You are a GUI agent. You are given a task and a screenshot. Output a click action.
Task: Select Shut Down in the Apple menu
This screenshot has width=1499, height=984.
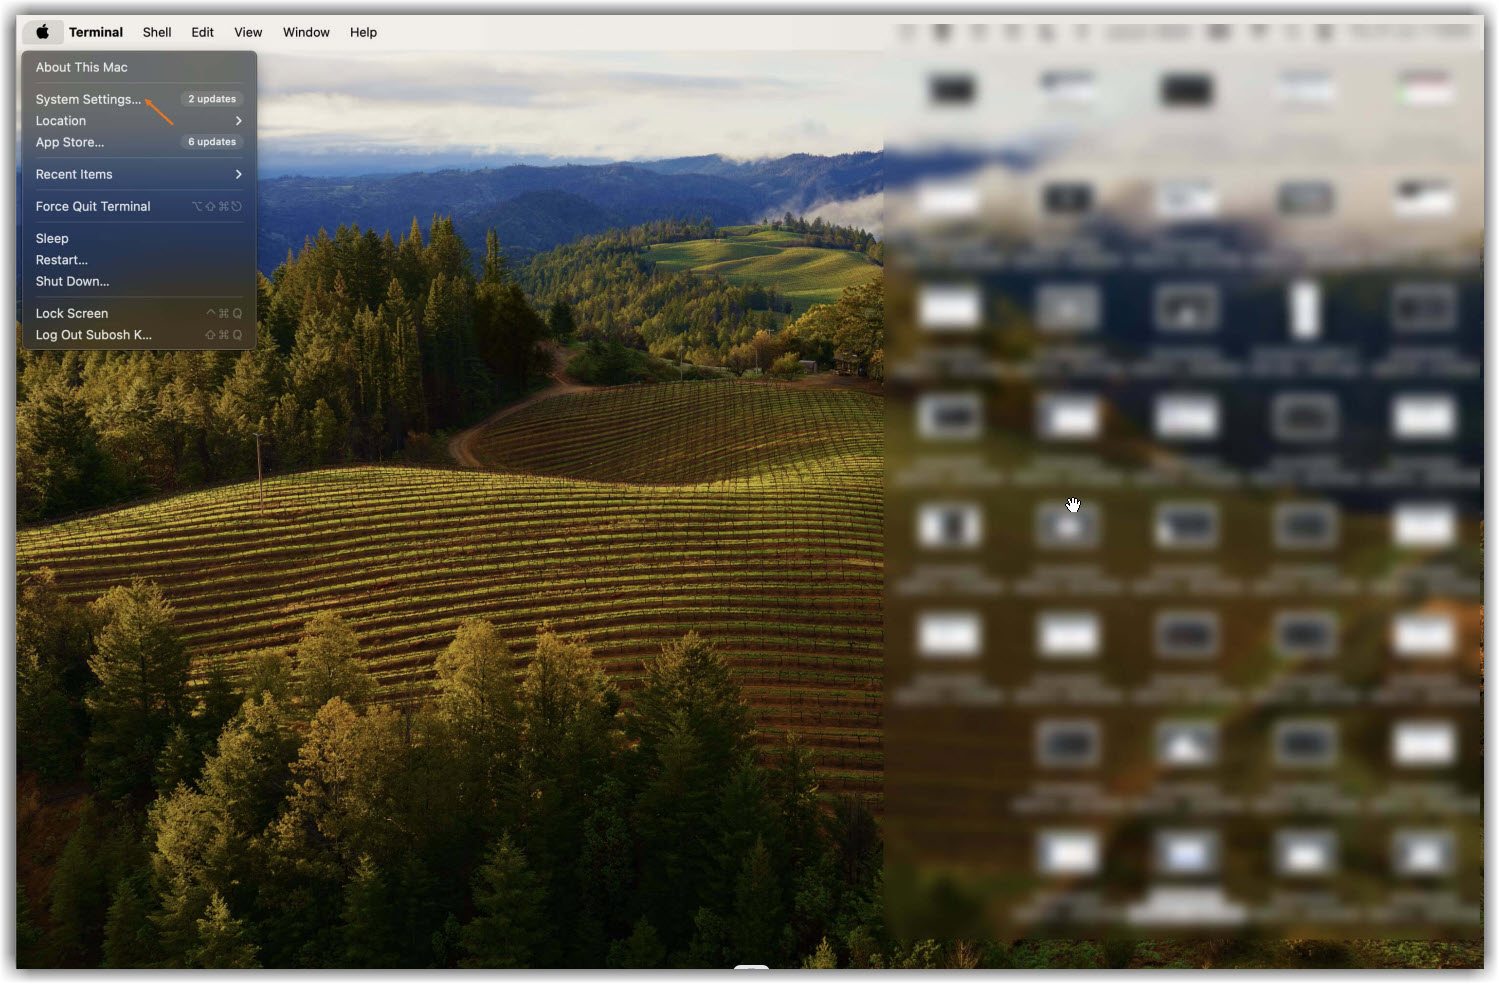[x=139, y=281]
